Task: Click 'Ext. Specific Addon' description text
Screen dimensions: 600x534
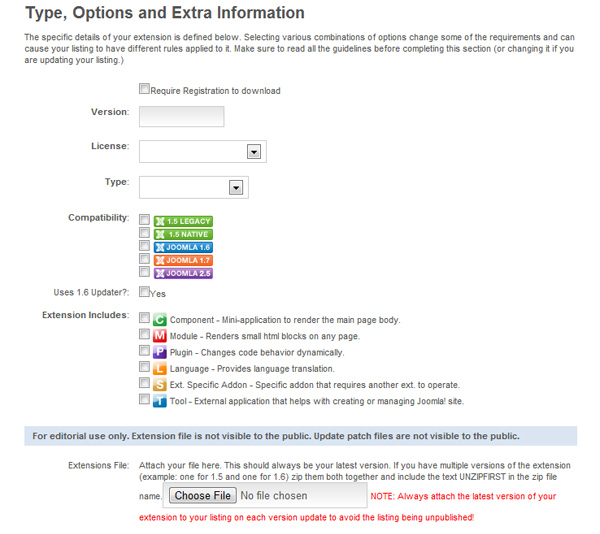Action: 315,385
